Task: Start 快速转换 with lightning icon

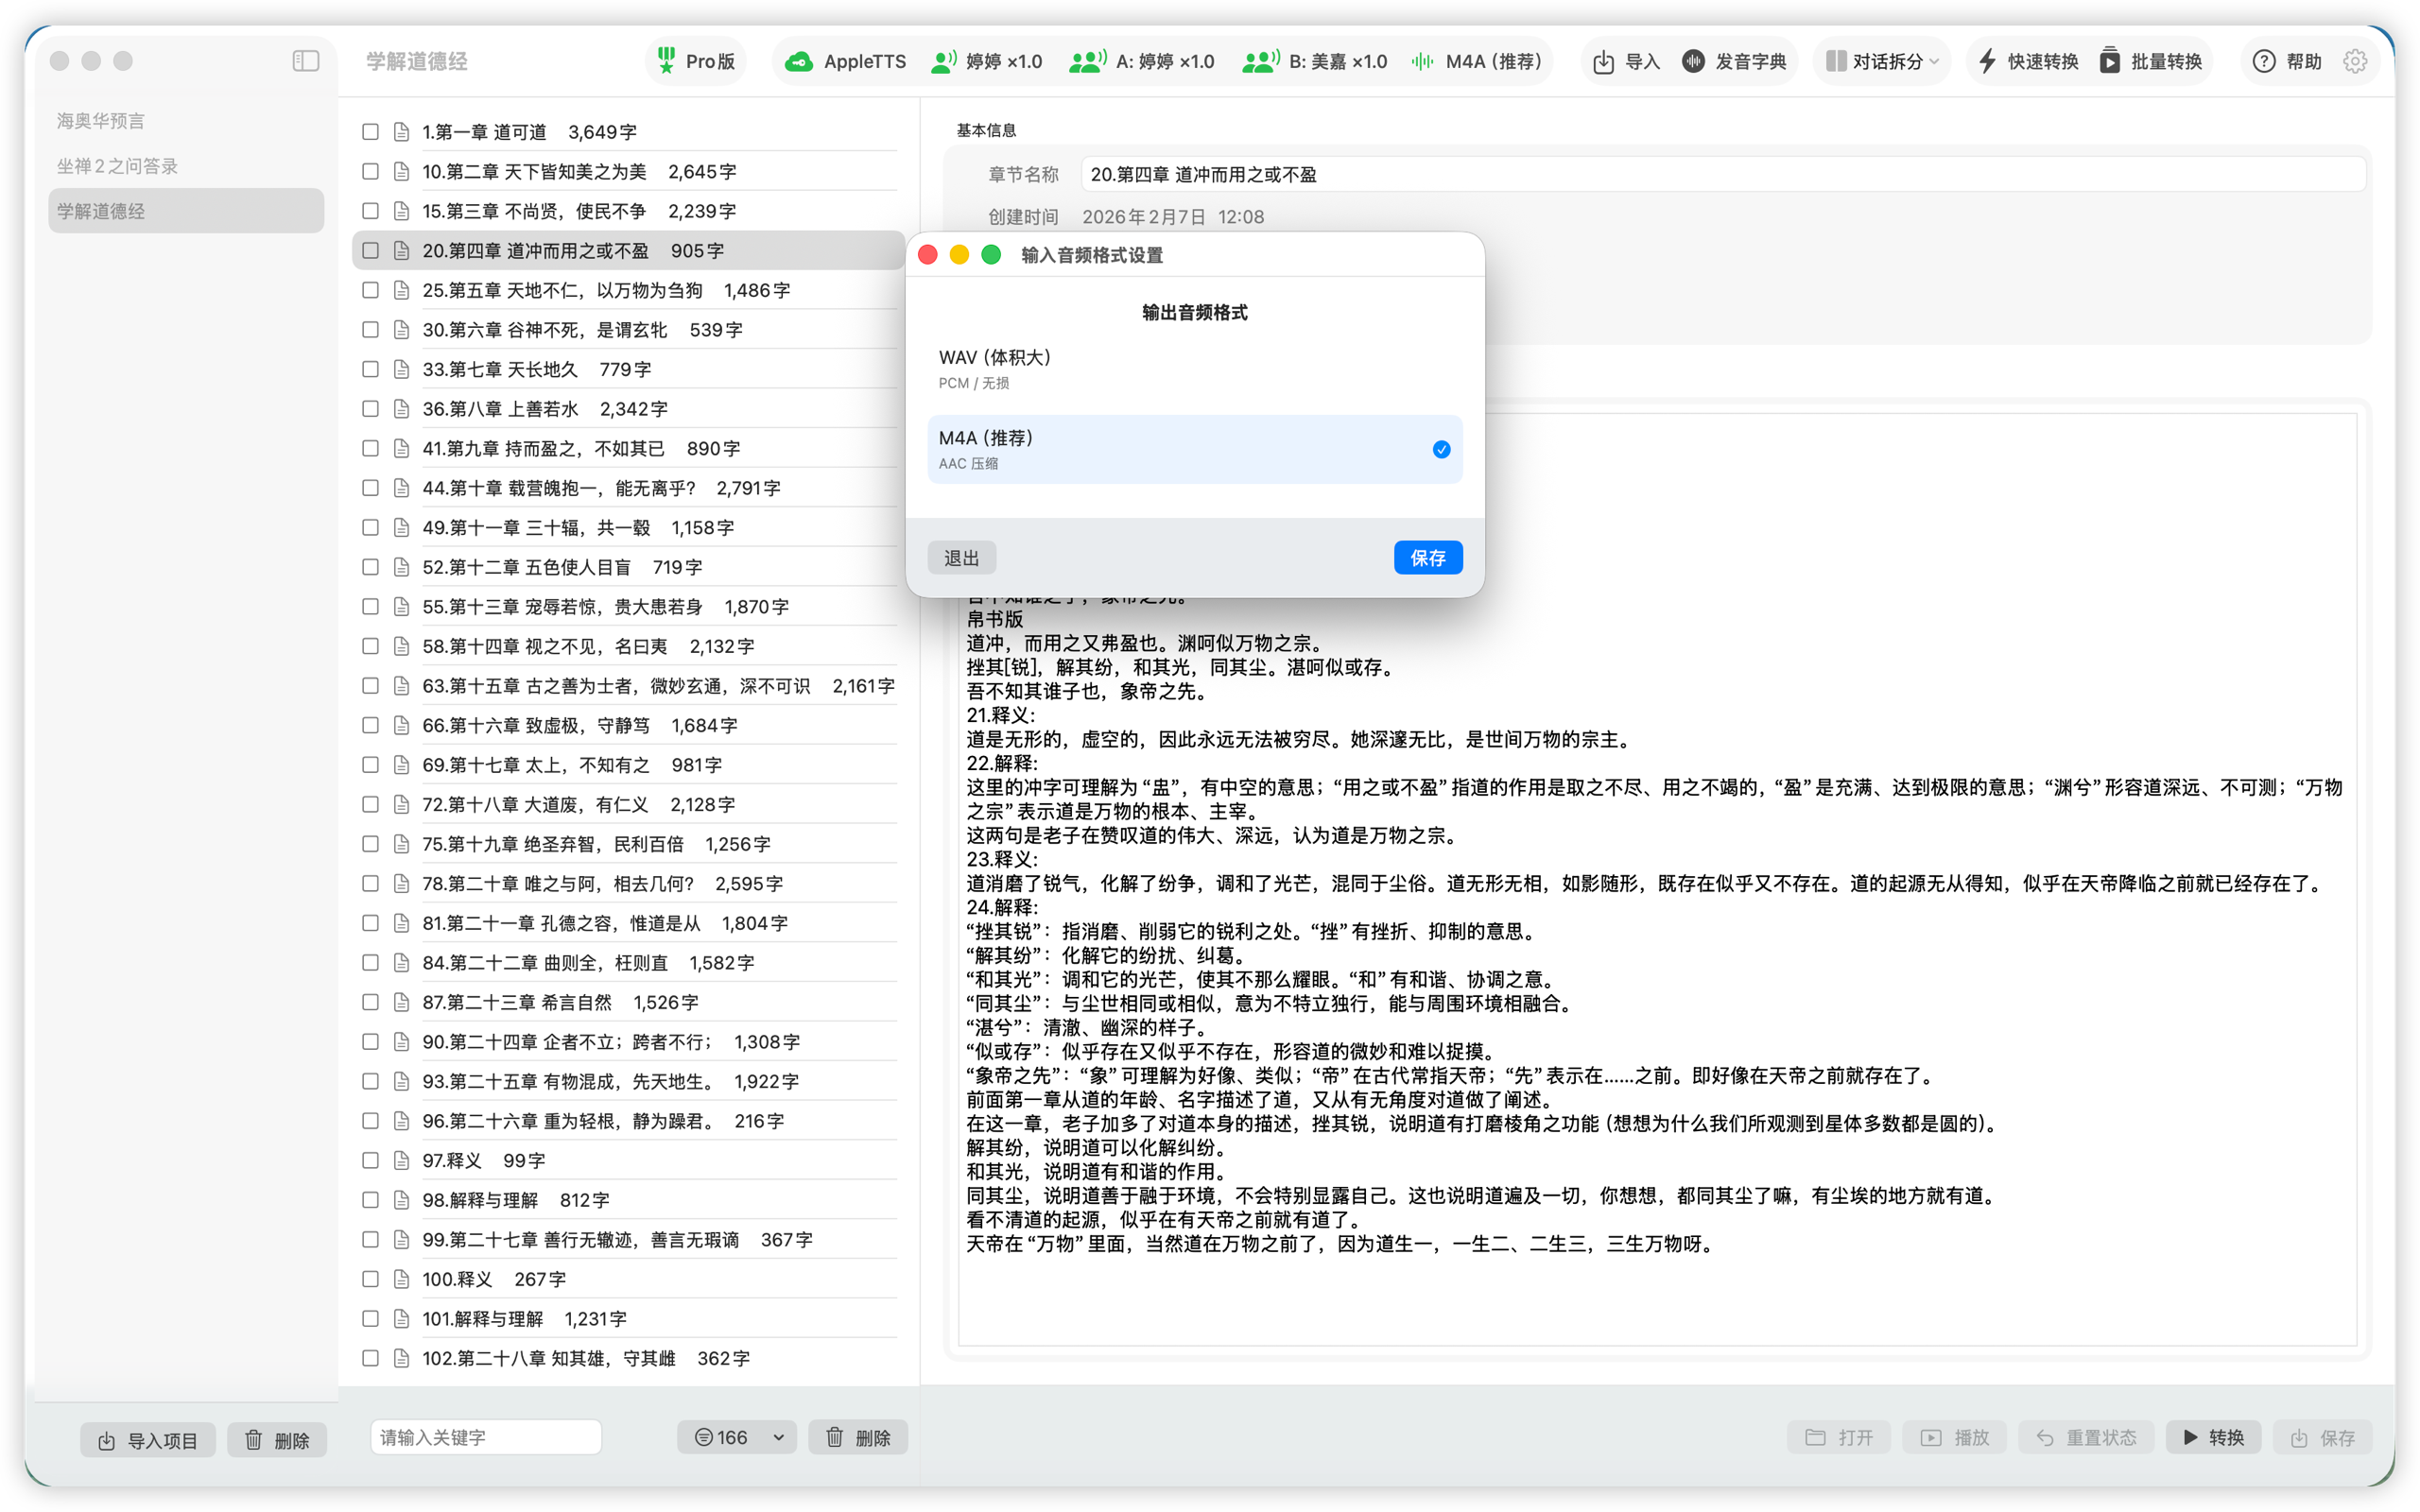Action: [x=2027, y=62]
